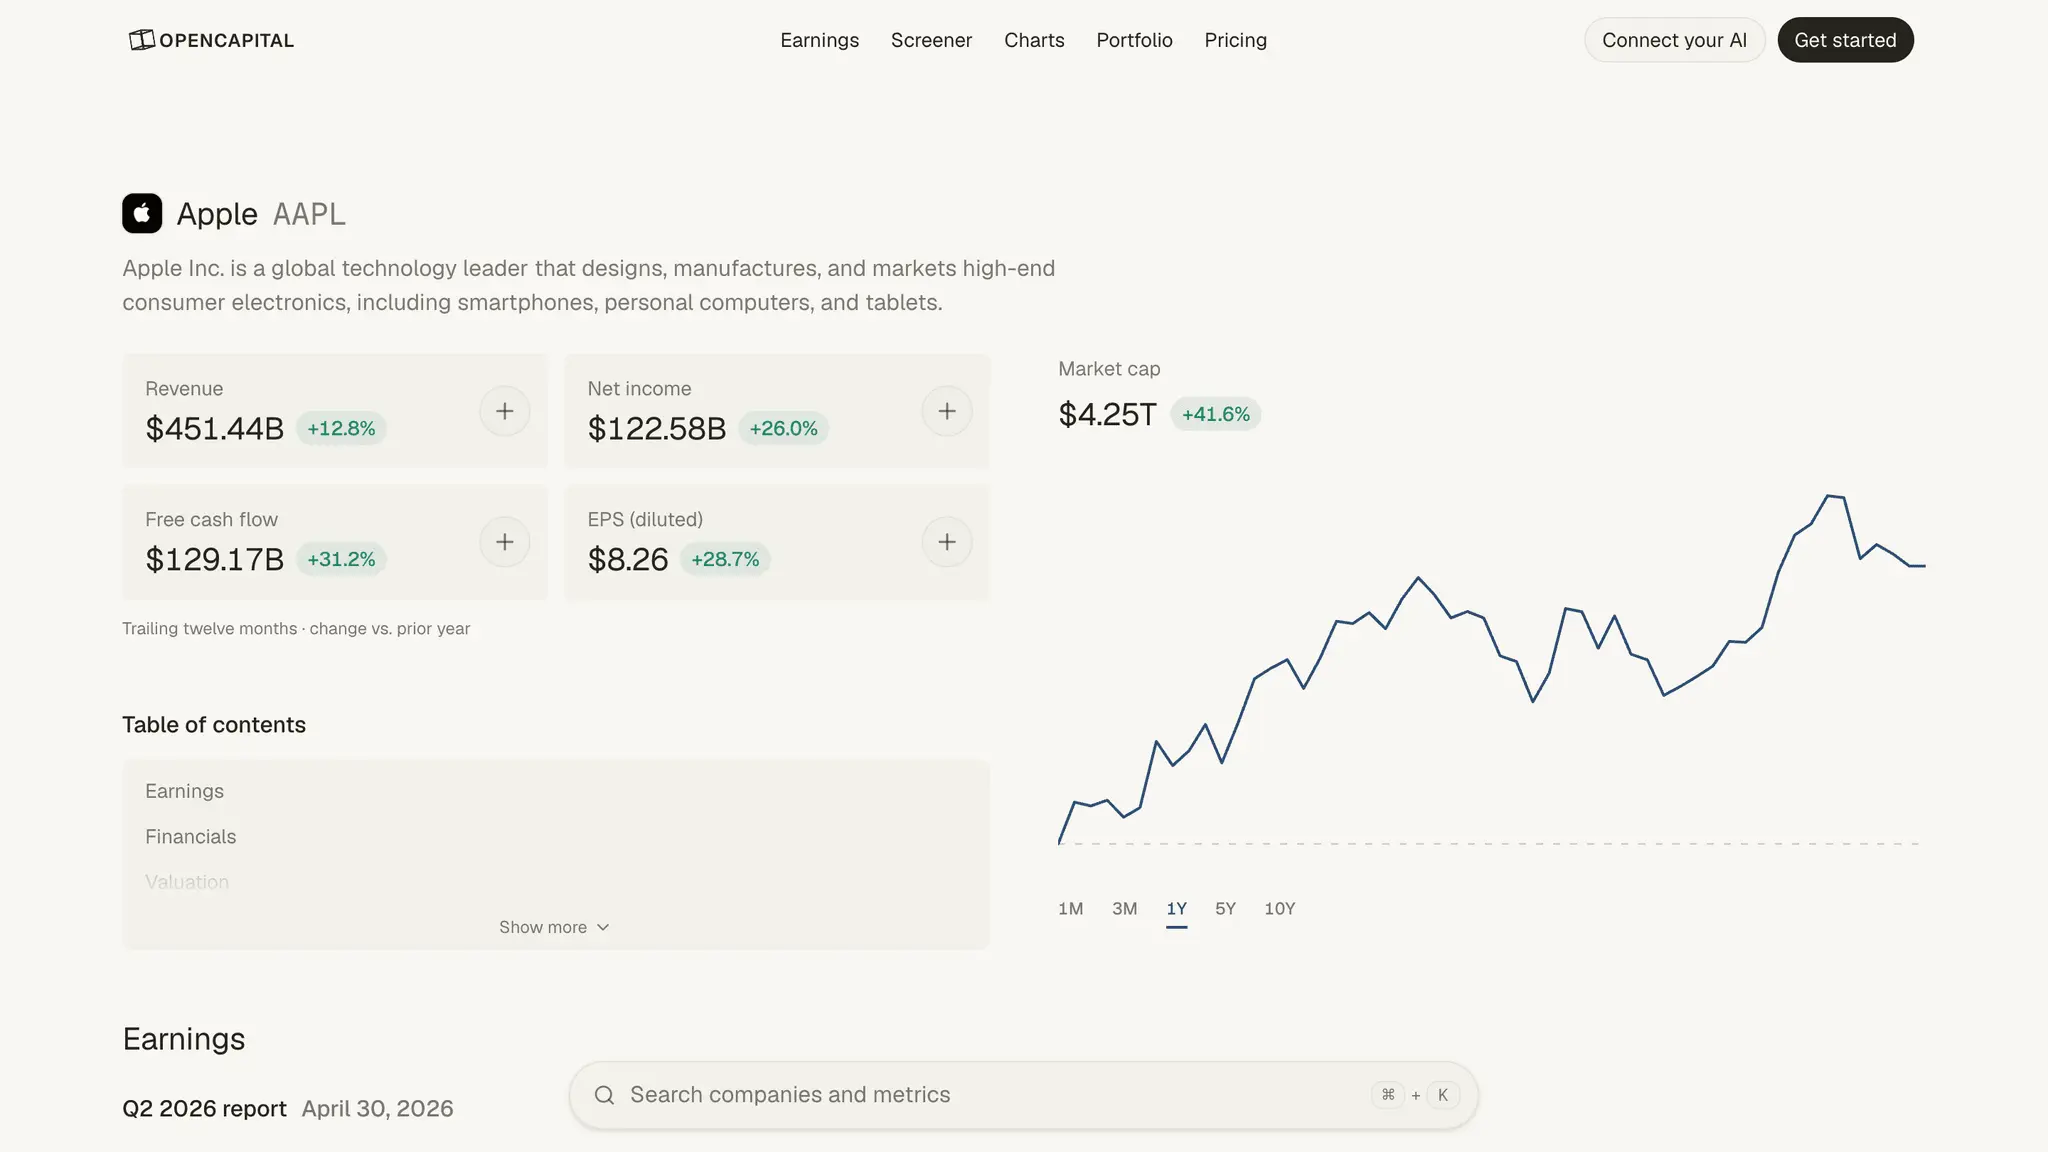Click Show more chevron in table of contents
The height and width of the screenshot is (1152, 2048).
[x=603, y=928]
